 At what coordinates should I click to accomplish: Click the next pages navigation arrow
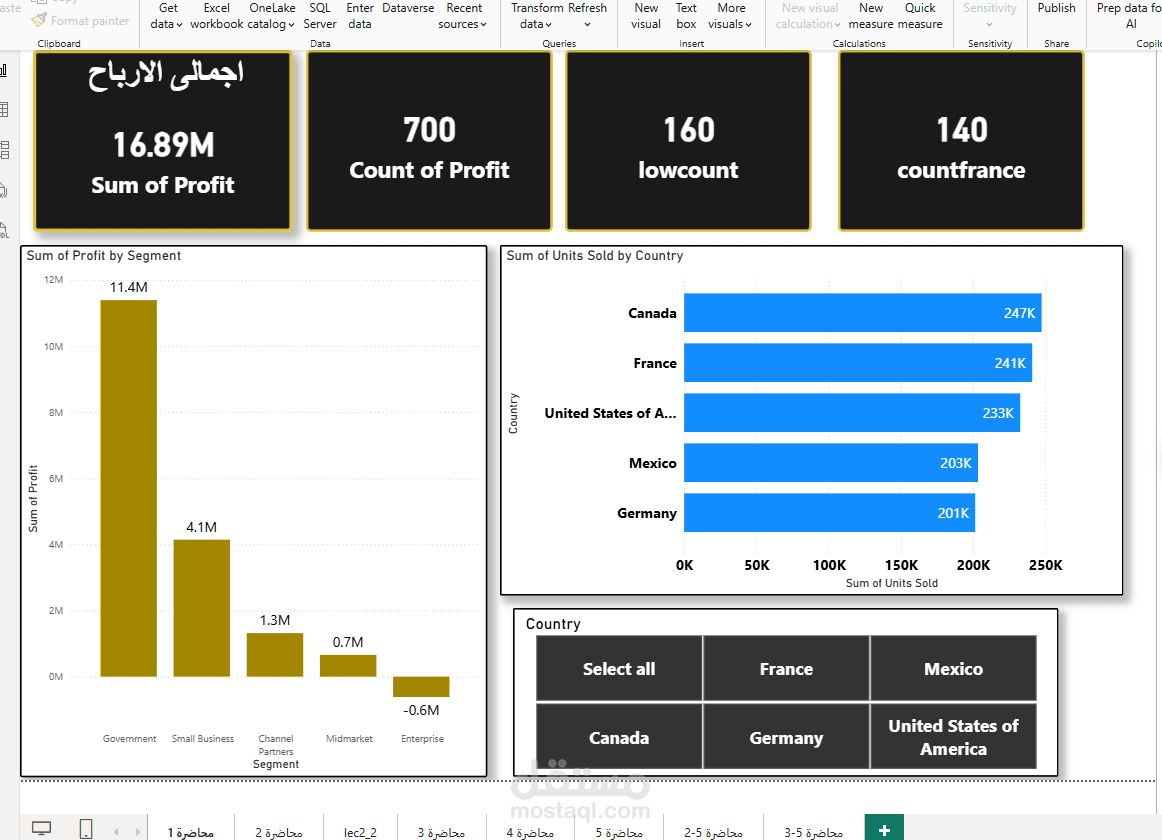pos(138,832)
